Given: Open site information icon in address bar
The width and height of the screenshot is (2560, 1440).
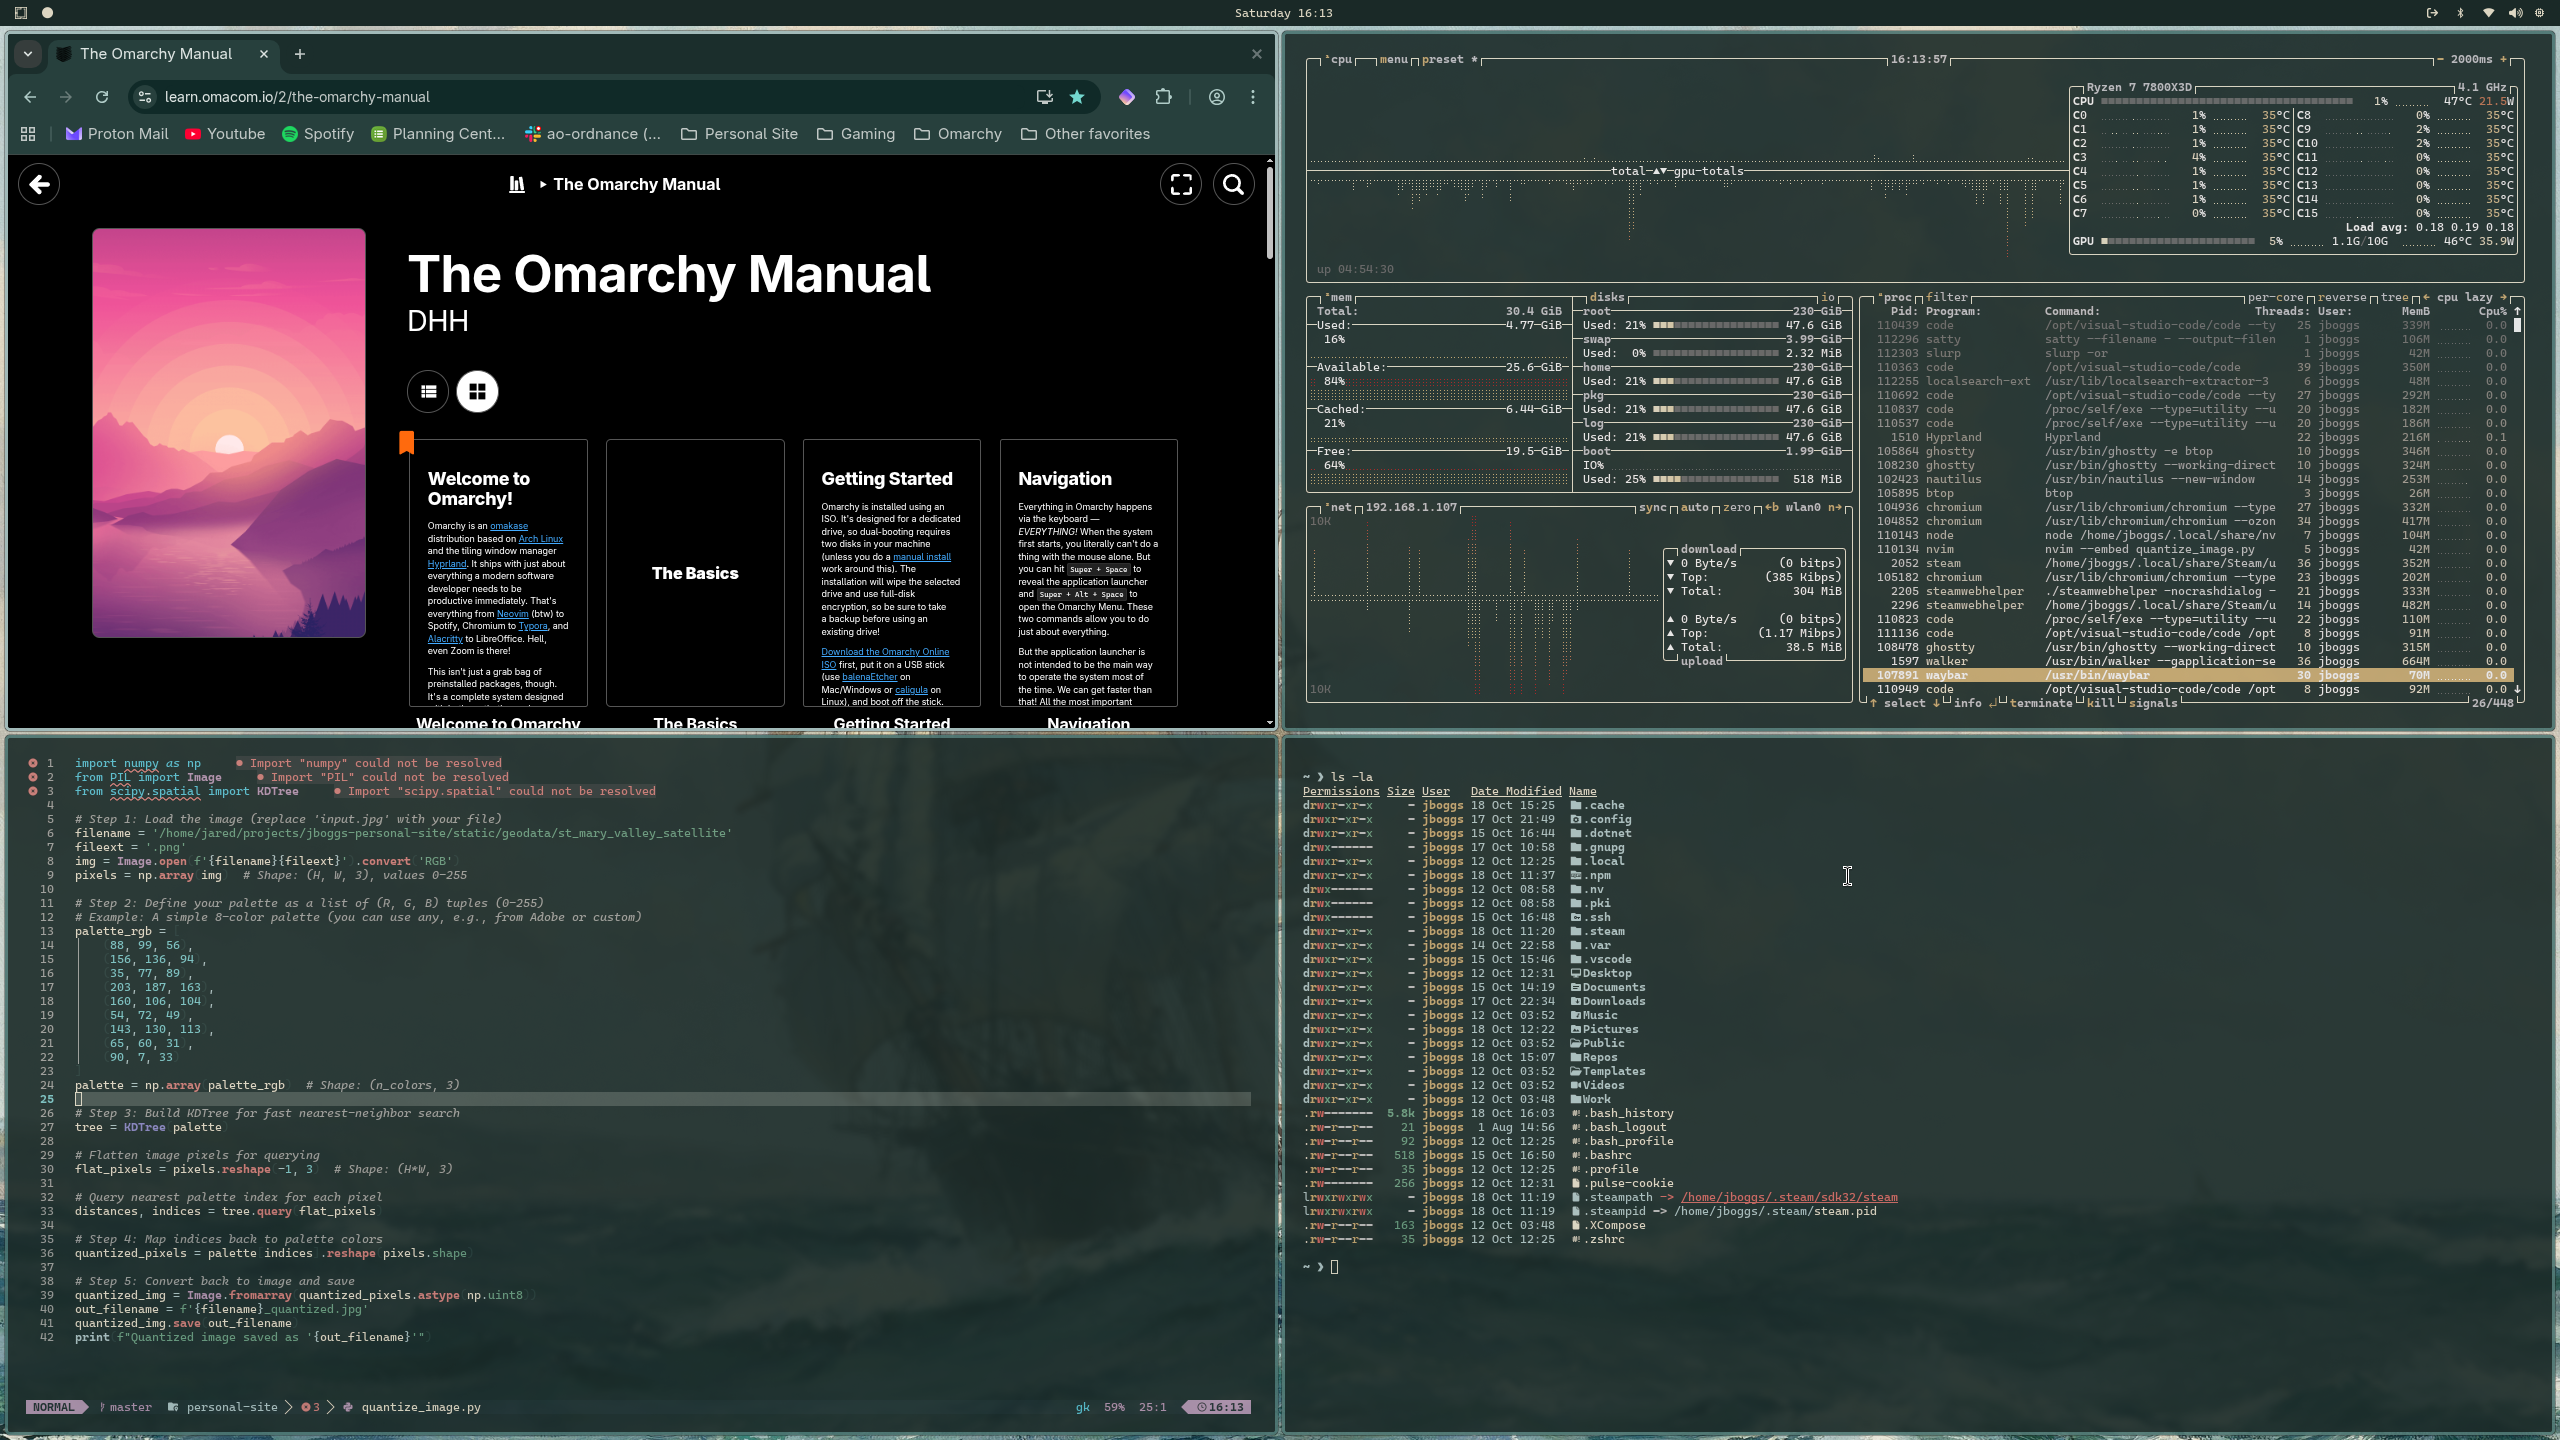Looking at the screenshot, I should 145,97.
